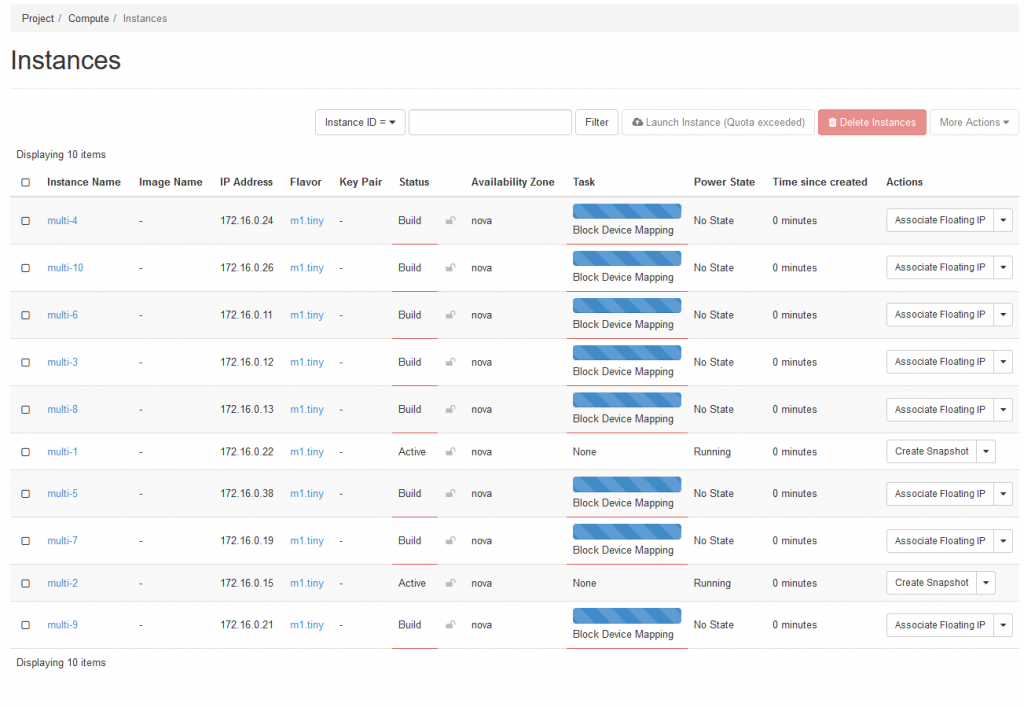Sort by the Availability Zone column header

click(x=513, y=182)
